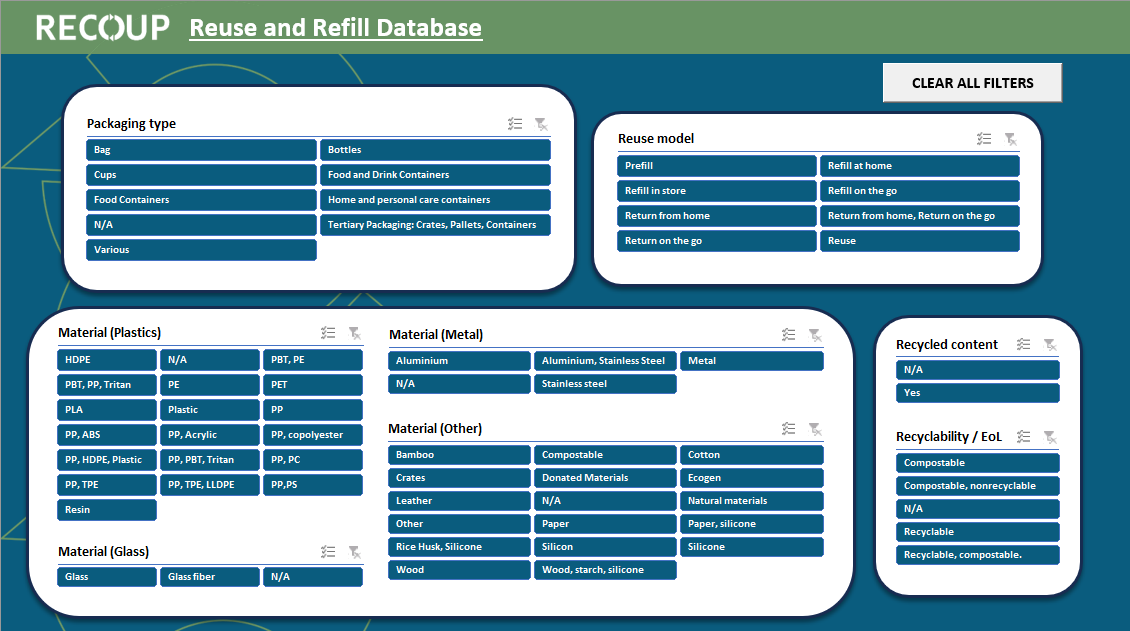The height and width of the screenshot is (631, 1130).
Task: Select PBT, PP, Tritan plastic
Action: coord(107,385)
